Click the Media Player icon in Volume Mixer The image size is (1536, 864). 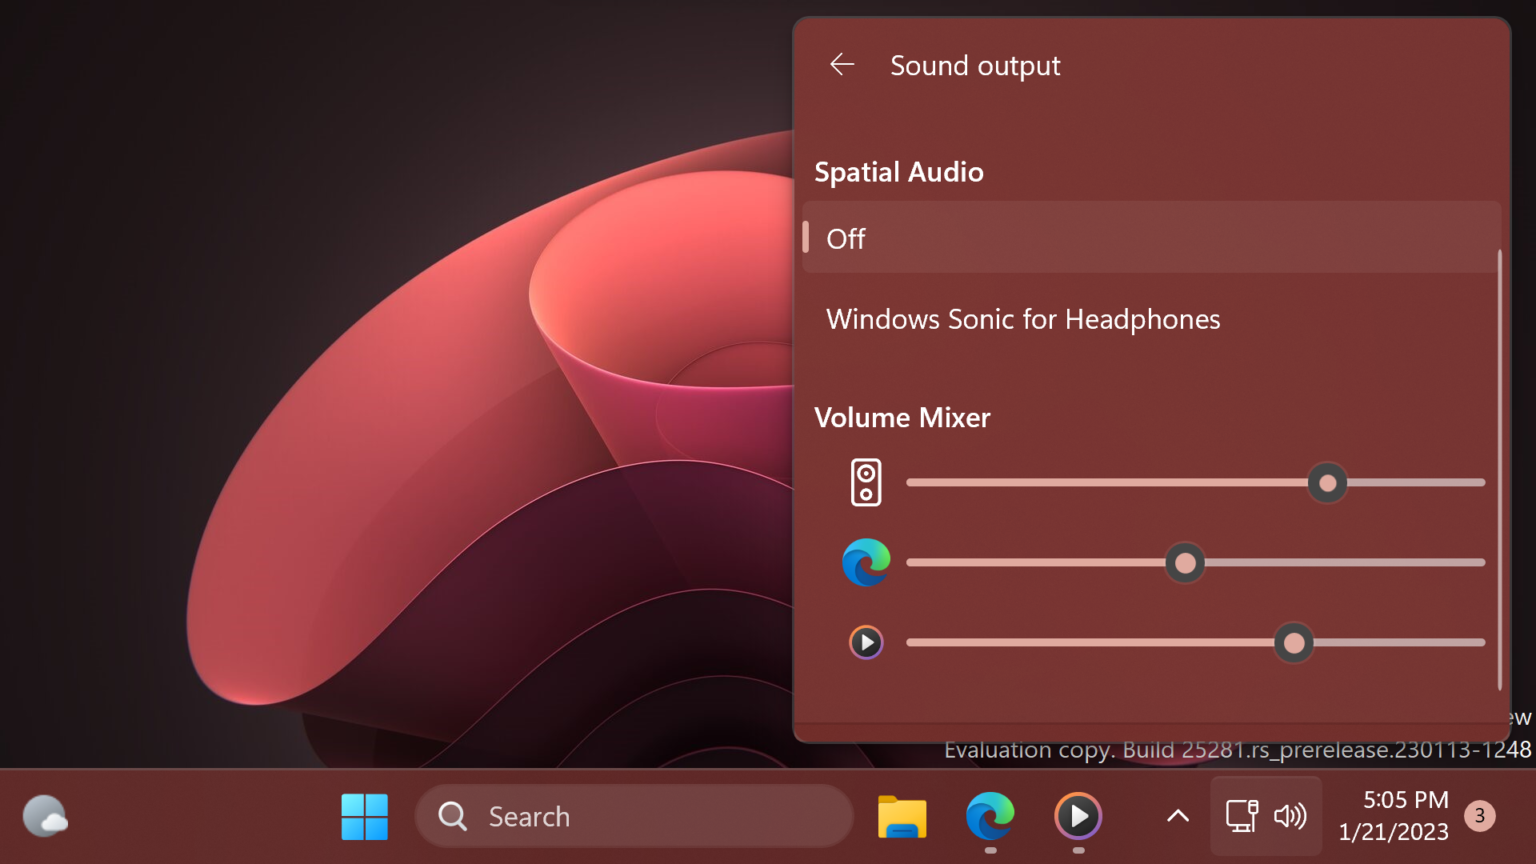tap(865, 642)
